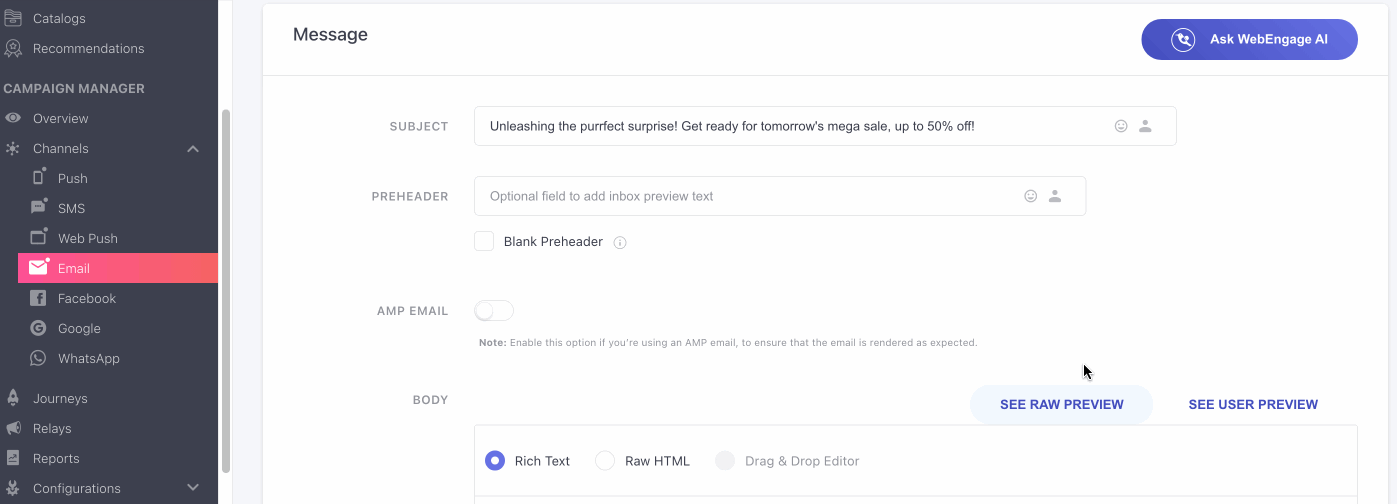Open emoji picker in Preheader field
The image size is (1397, 504).
point(1030,196)
